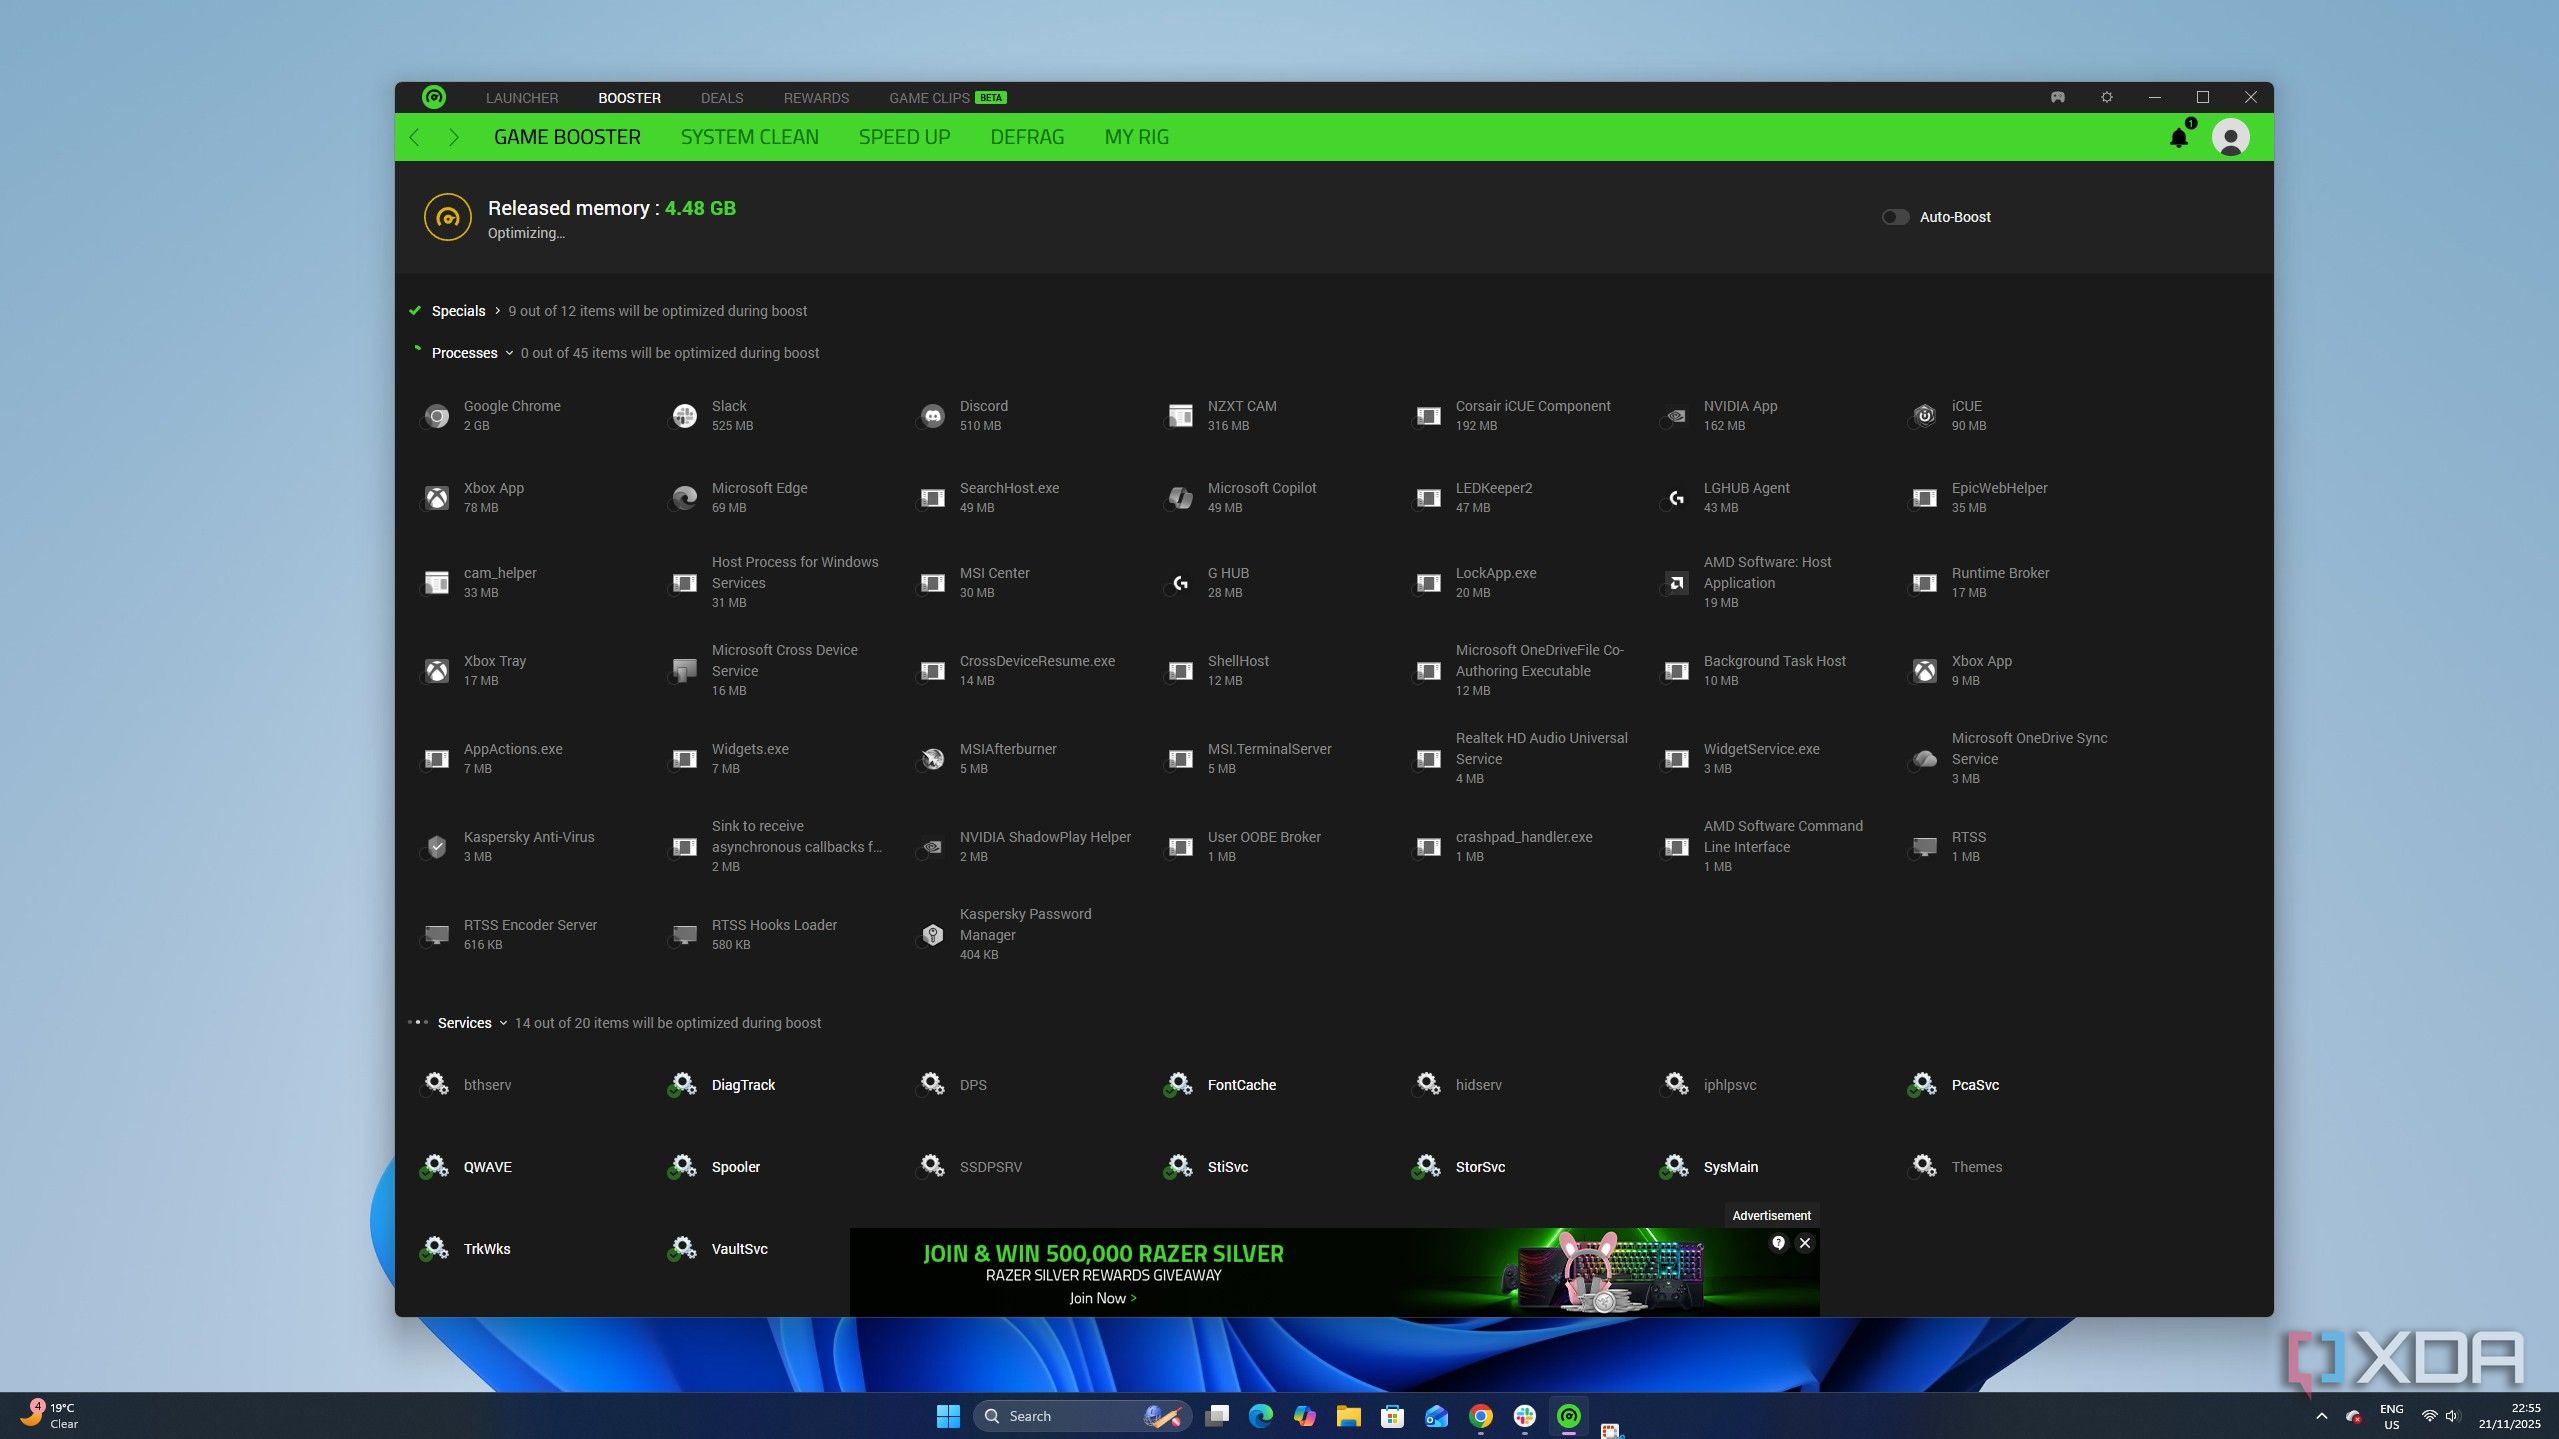Click the forward navigation arrow

pyautogui.click(x=453, y=137)
